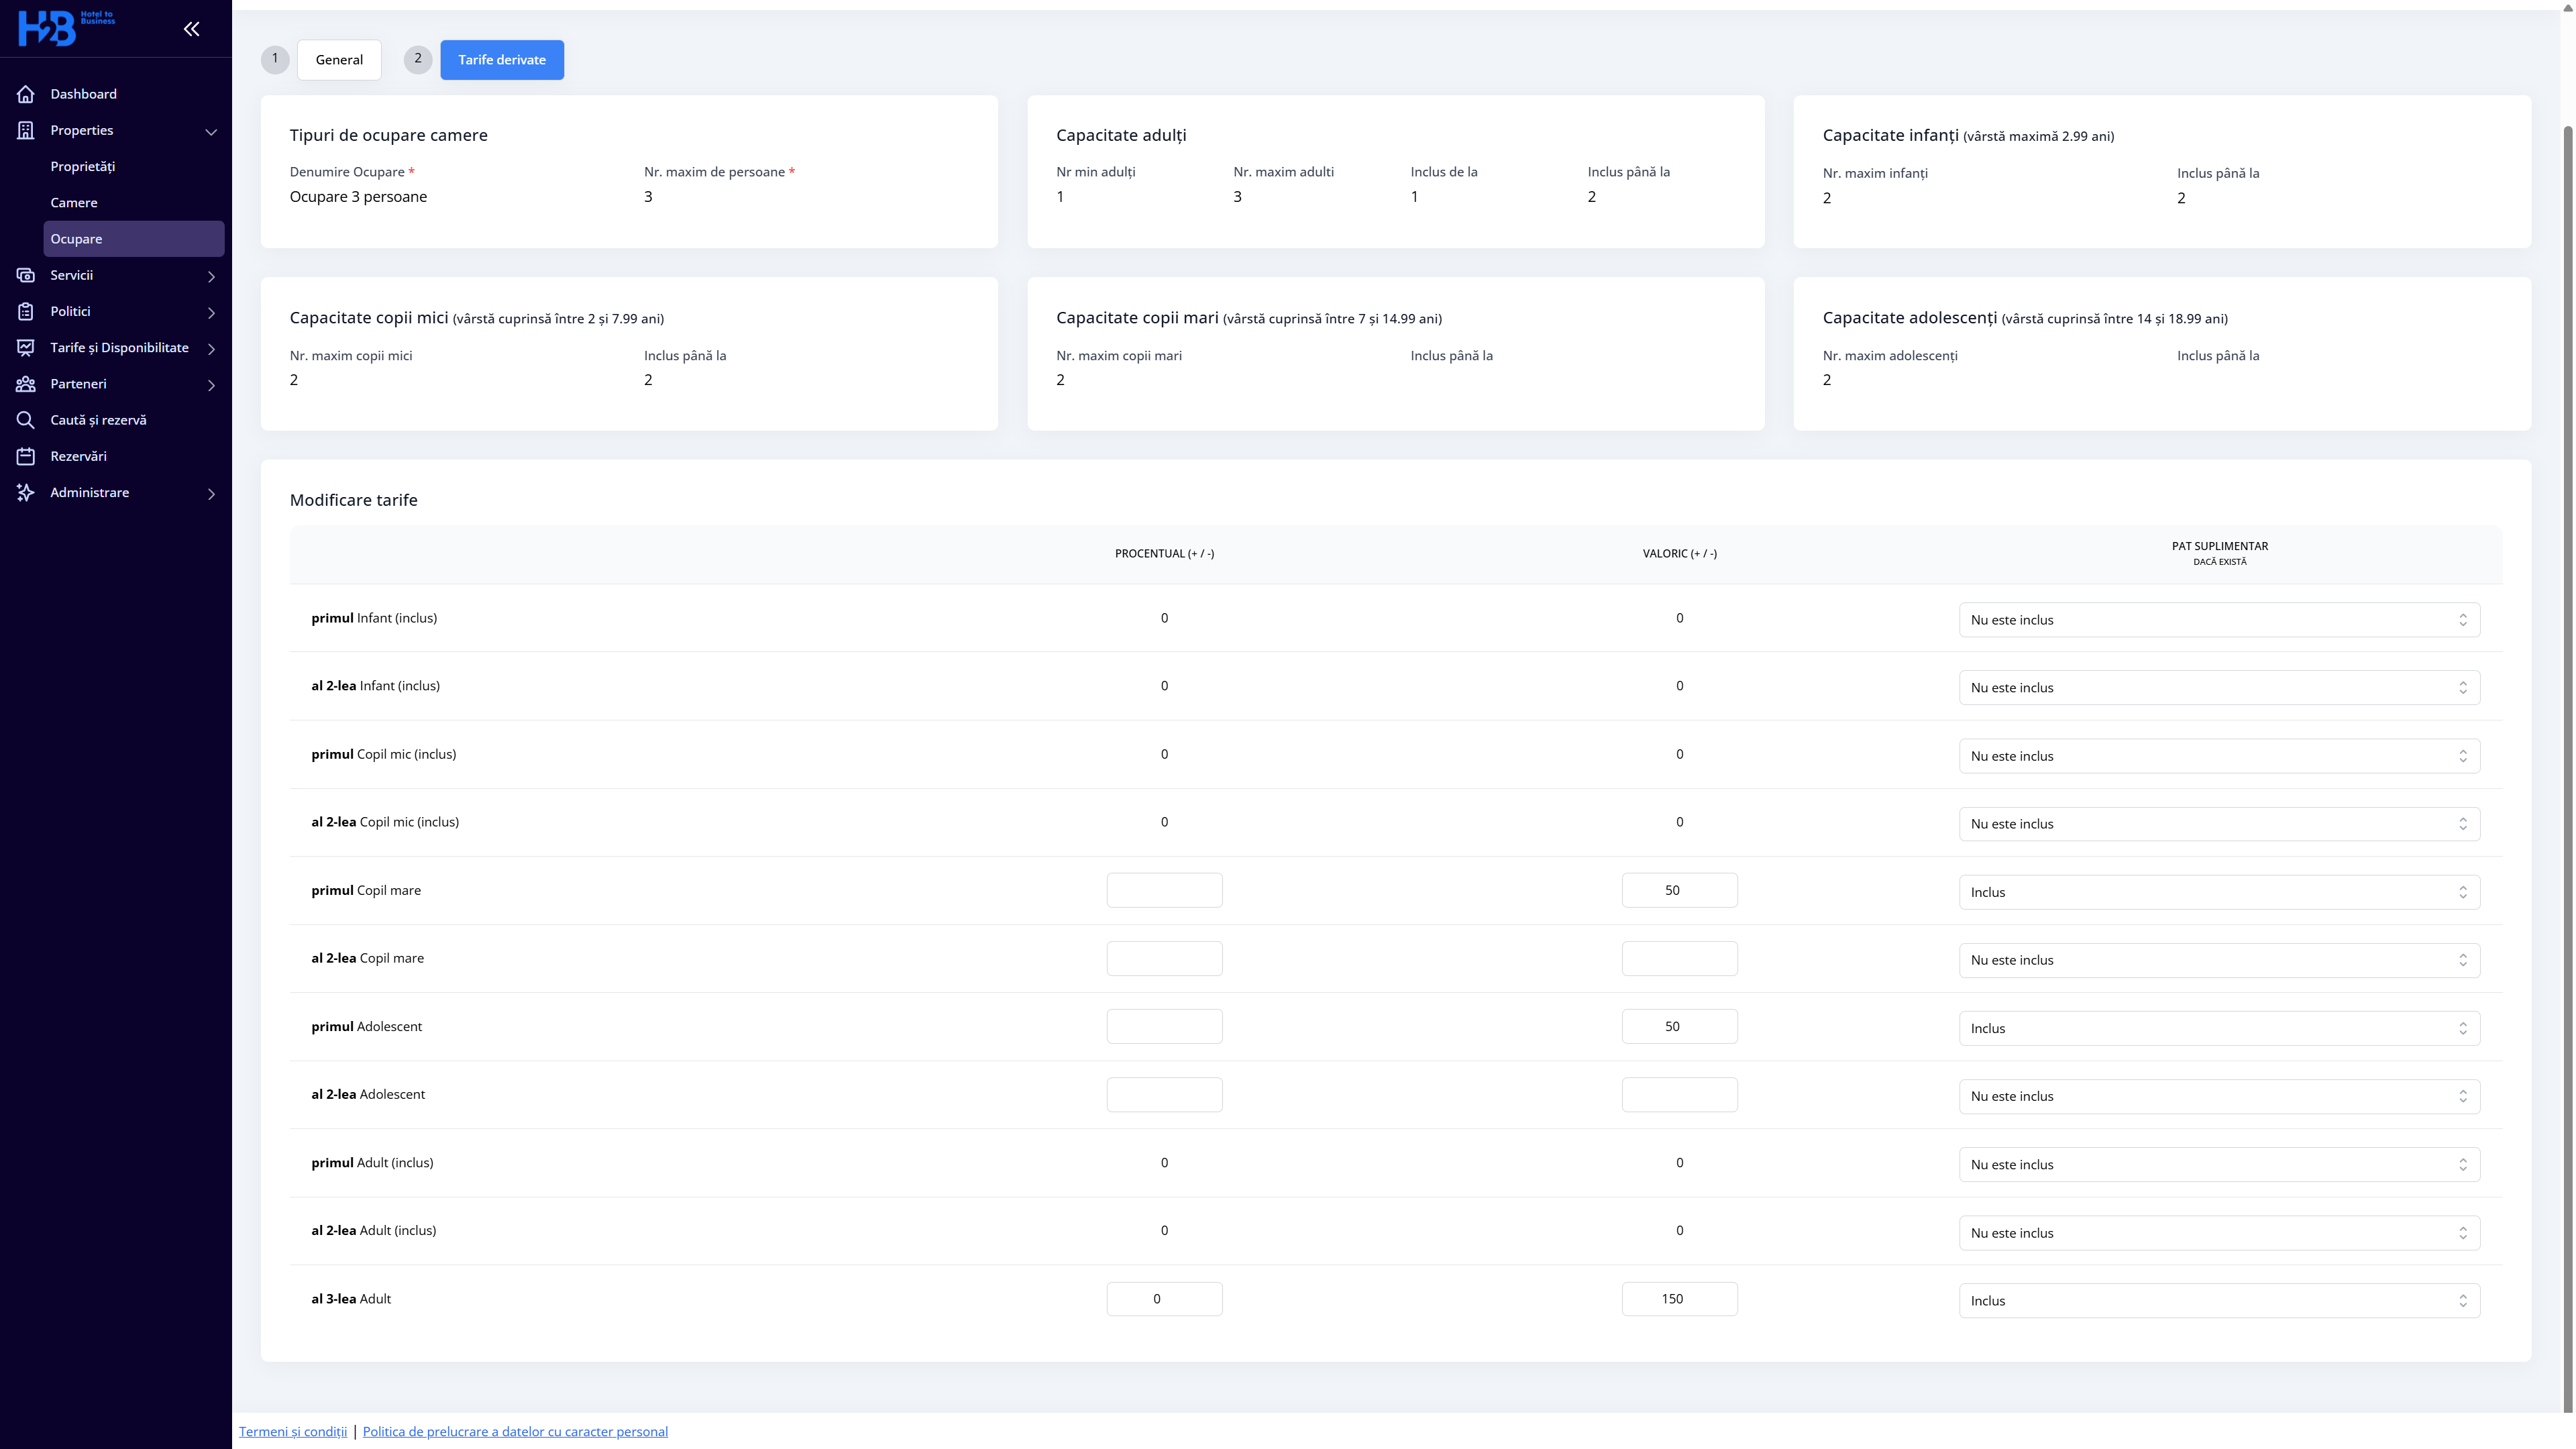Expand the Servicii submenu chevron
The height and width of the screenshot is (1449, 2576).
[x=211, y=277]
